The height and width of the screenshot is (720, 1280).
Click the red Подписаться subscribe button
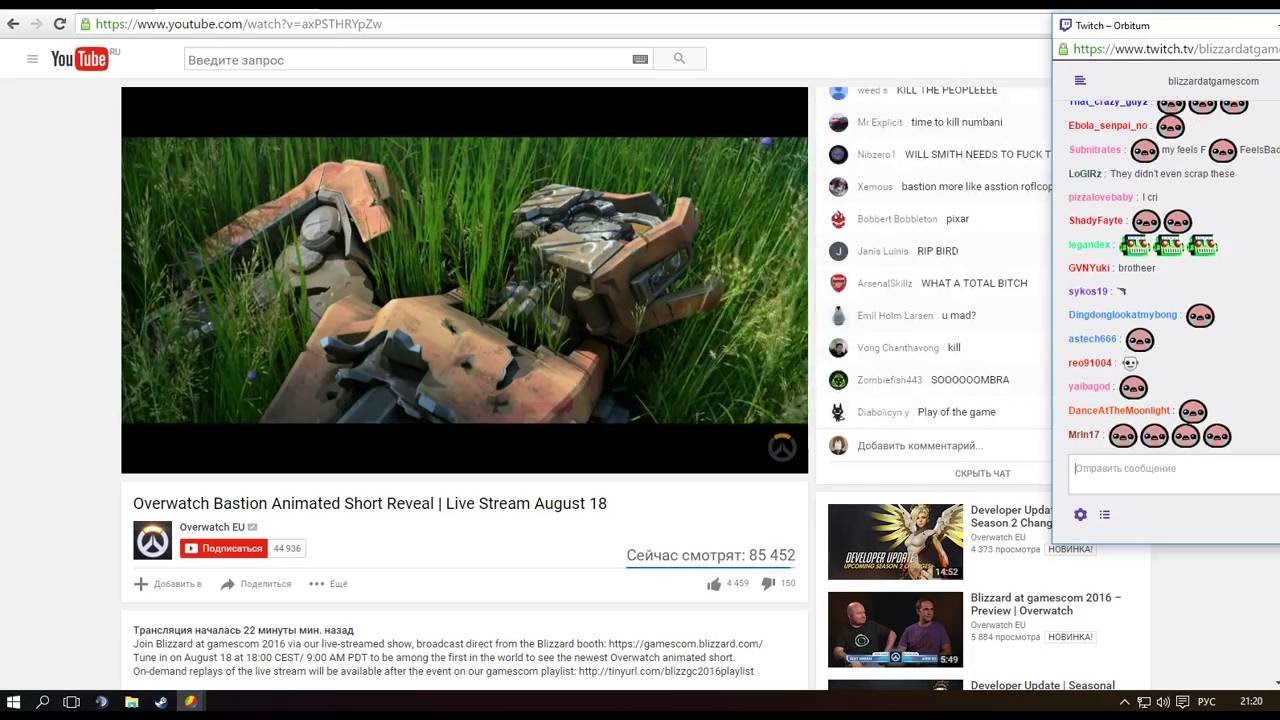tap(224, 548)
